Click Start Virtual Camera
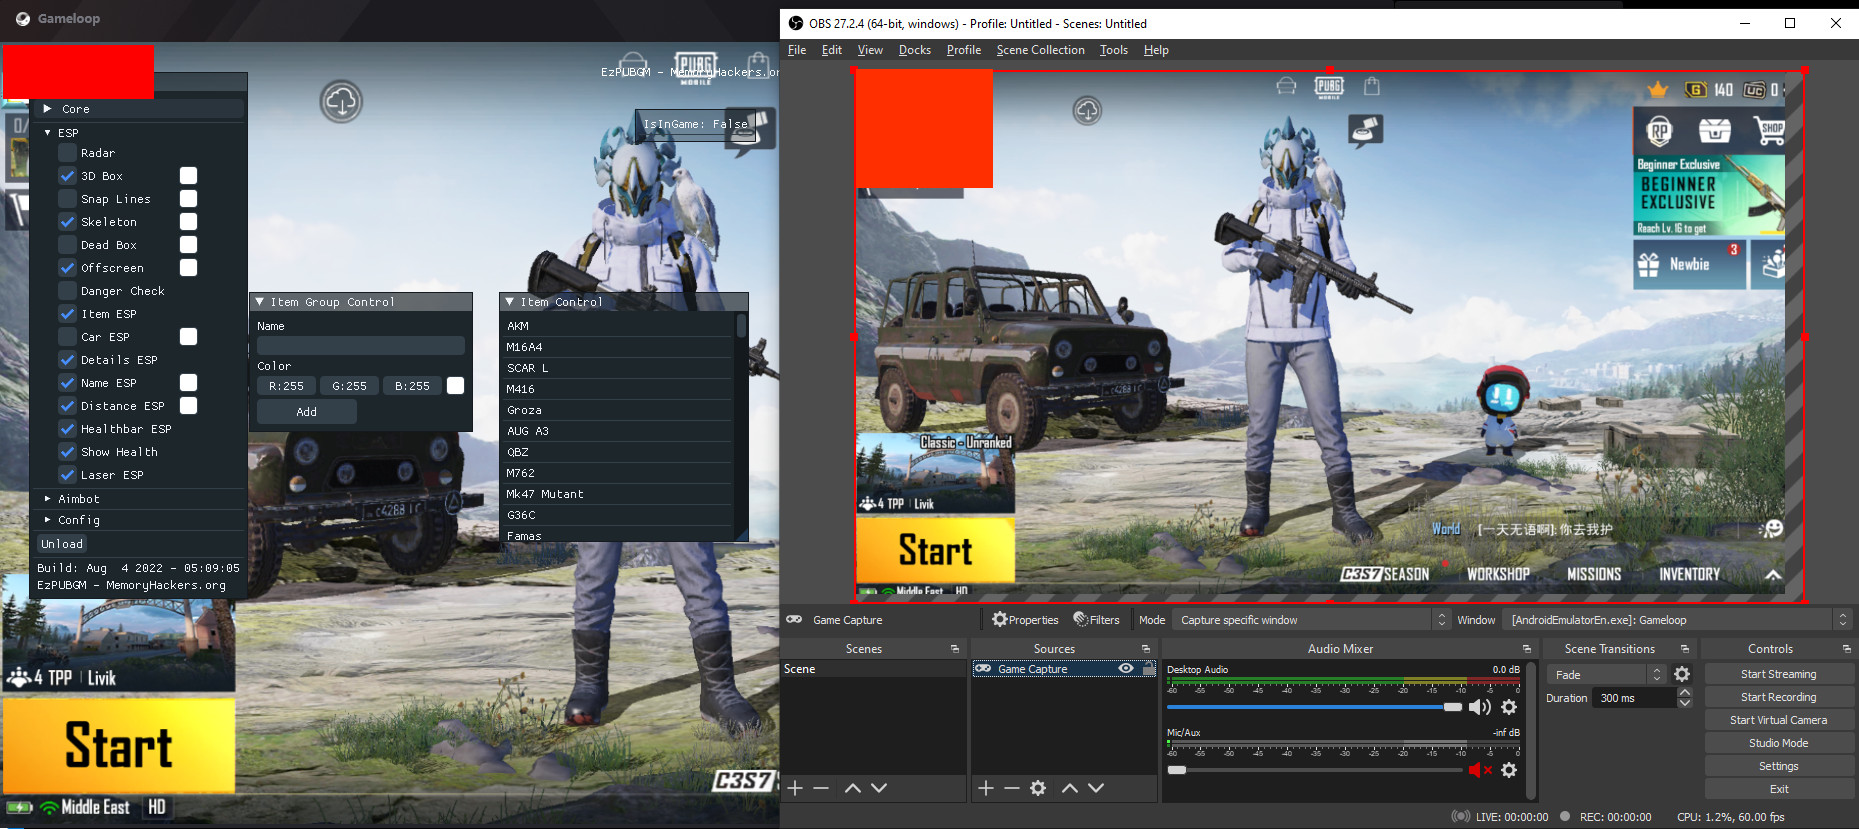Image resolution: width=1859 pixels, height=829 pixels. (1778, 720)
